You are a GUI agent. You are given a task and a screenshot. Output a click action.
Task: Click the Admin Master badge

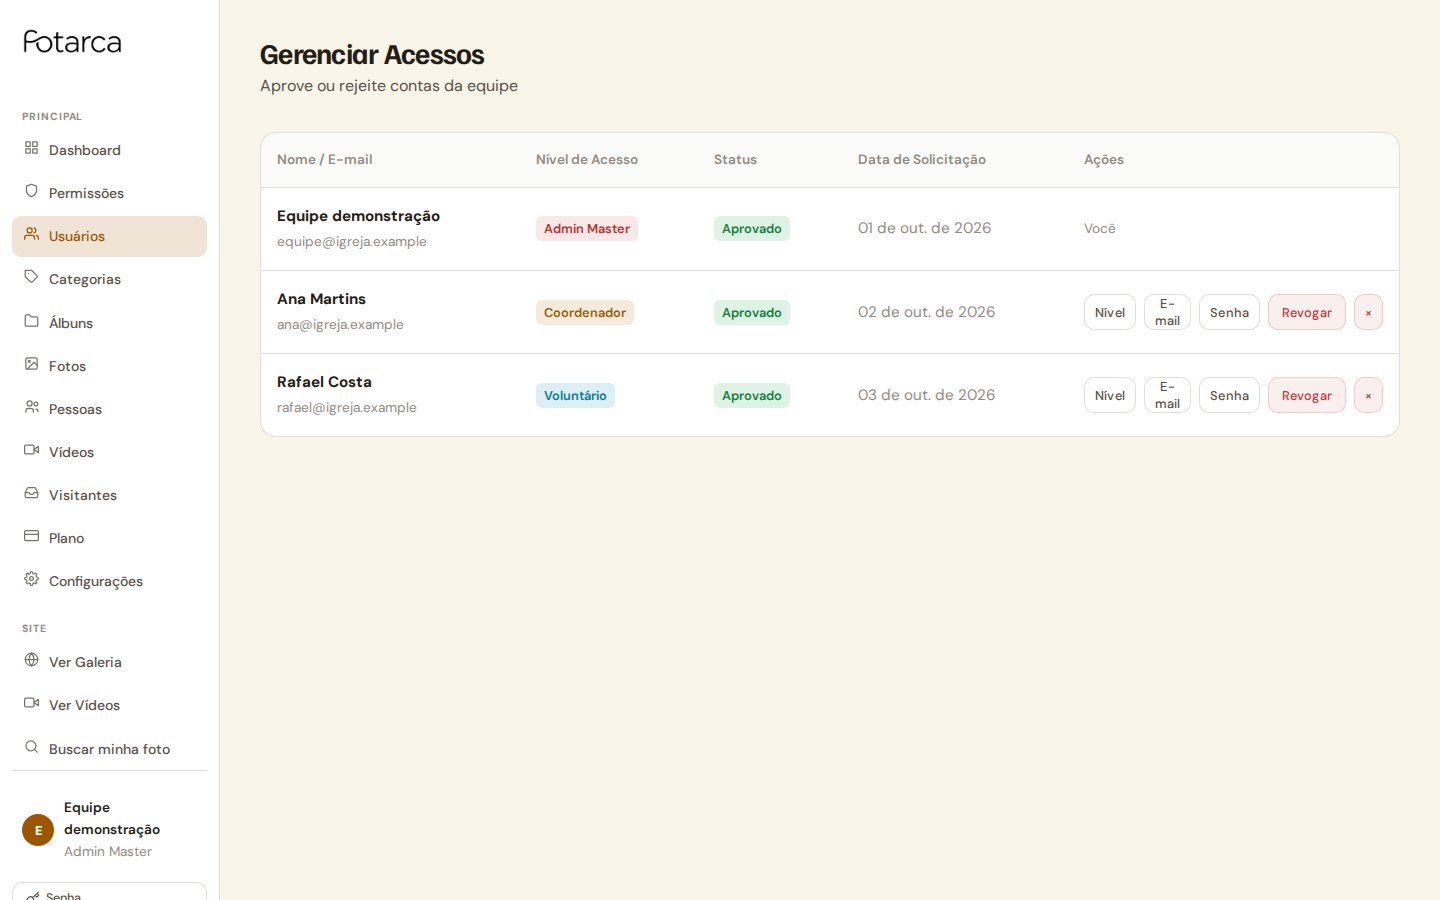click(x=587, y=229)
